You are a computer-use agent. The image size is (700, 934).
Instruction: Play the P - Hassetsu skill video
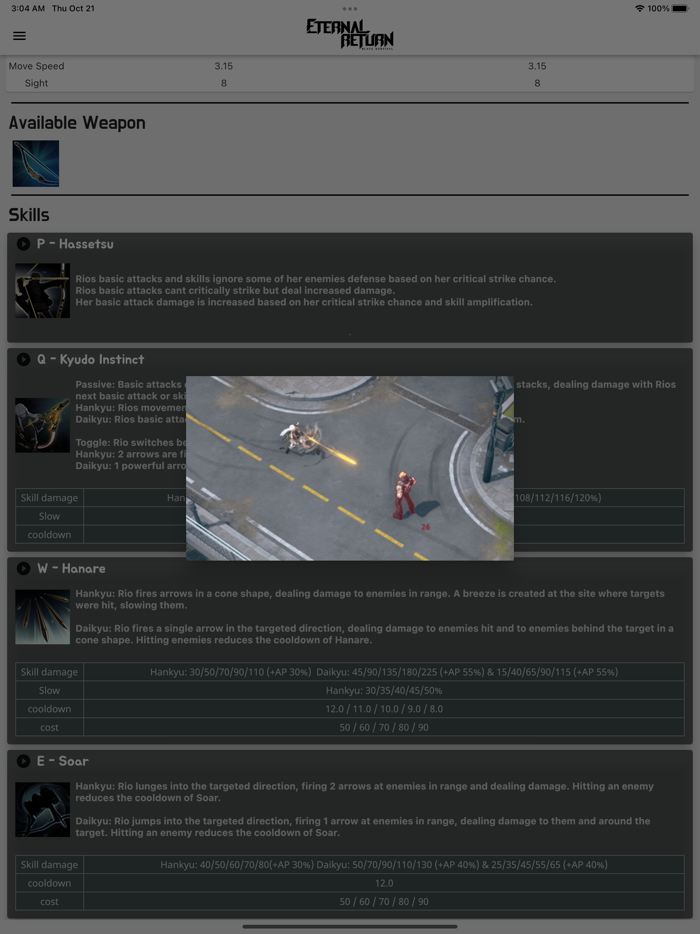tap(23, 244)
